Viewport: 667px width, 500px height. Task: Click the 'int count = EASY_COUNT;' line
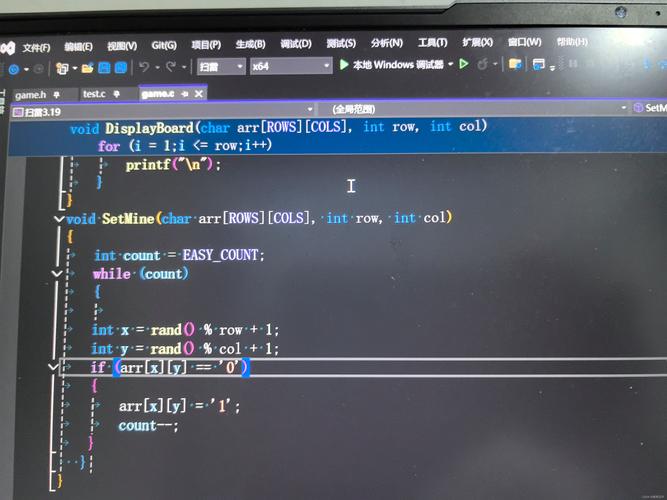click(179, 255)
